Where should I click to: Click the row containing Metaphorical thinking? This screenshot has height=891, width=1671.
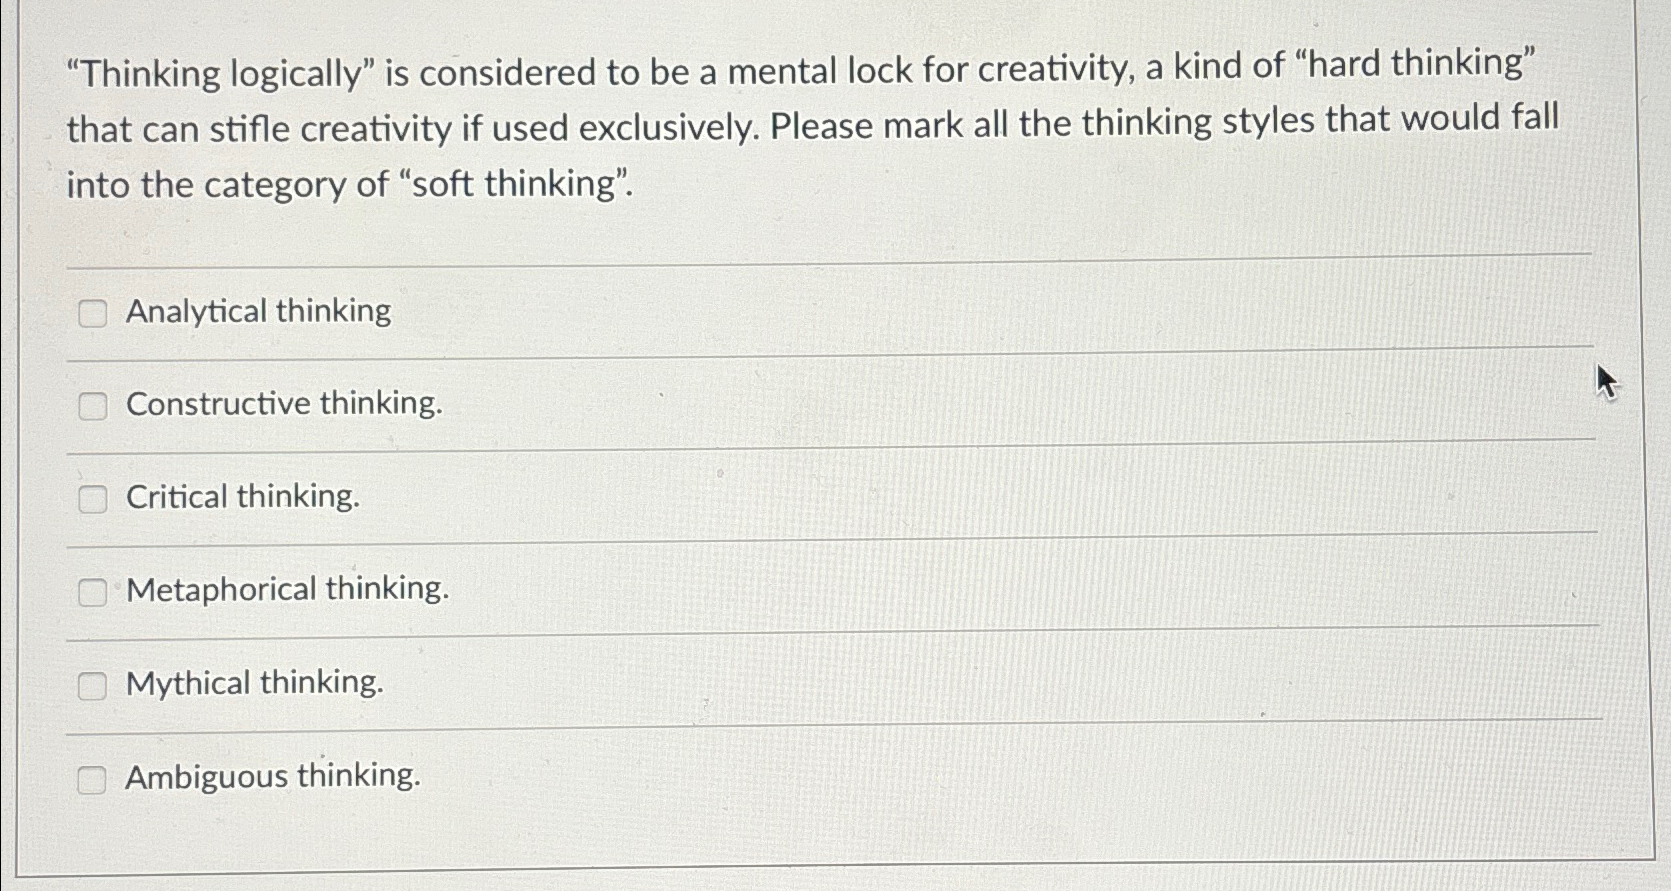coord(800,590)
